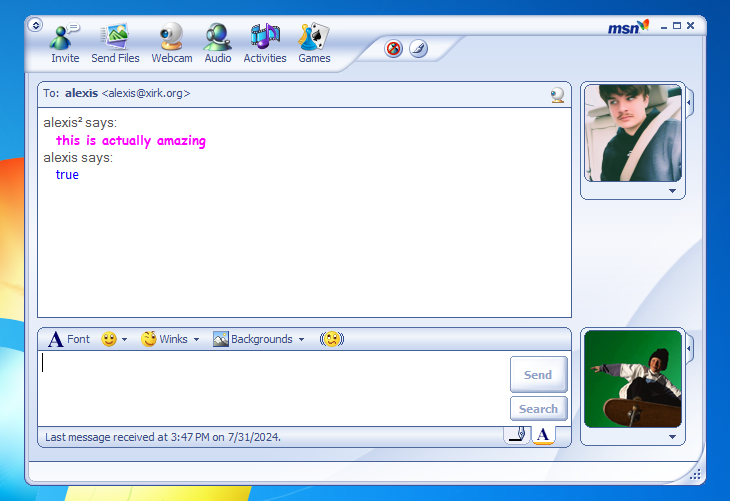Image resolution: width=730 pixels, height=501 pixels.
Task: Open the Backgrounds dropdown
Action: pyautogui.click(x=259, y=339)
